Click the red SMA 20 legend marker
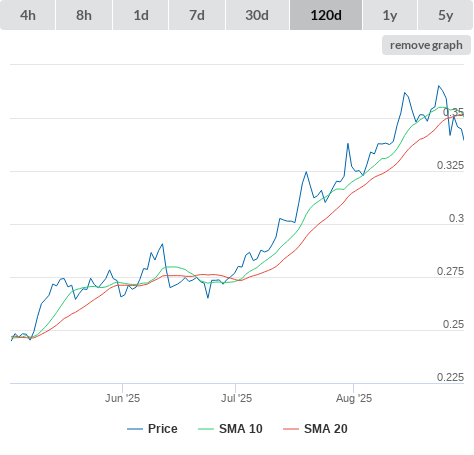This screenshot has height=455, width=474. pyautogui.click(x=291, y=429)
